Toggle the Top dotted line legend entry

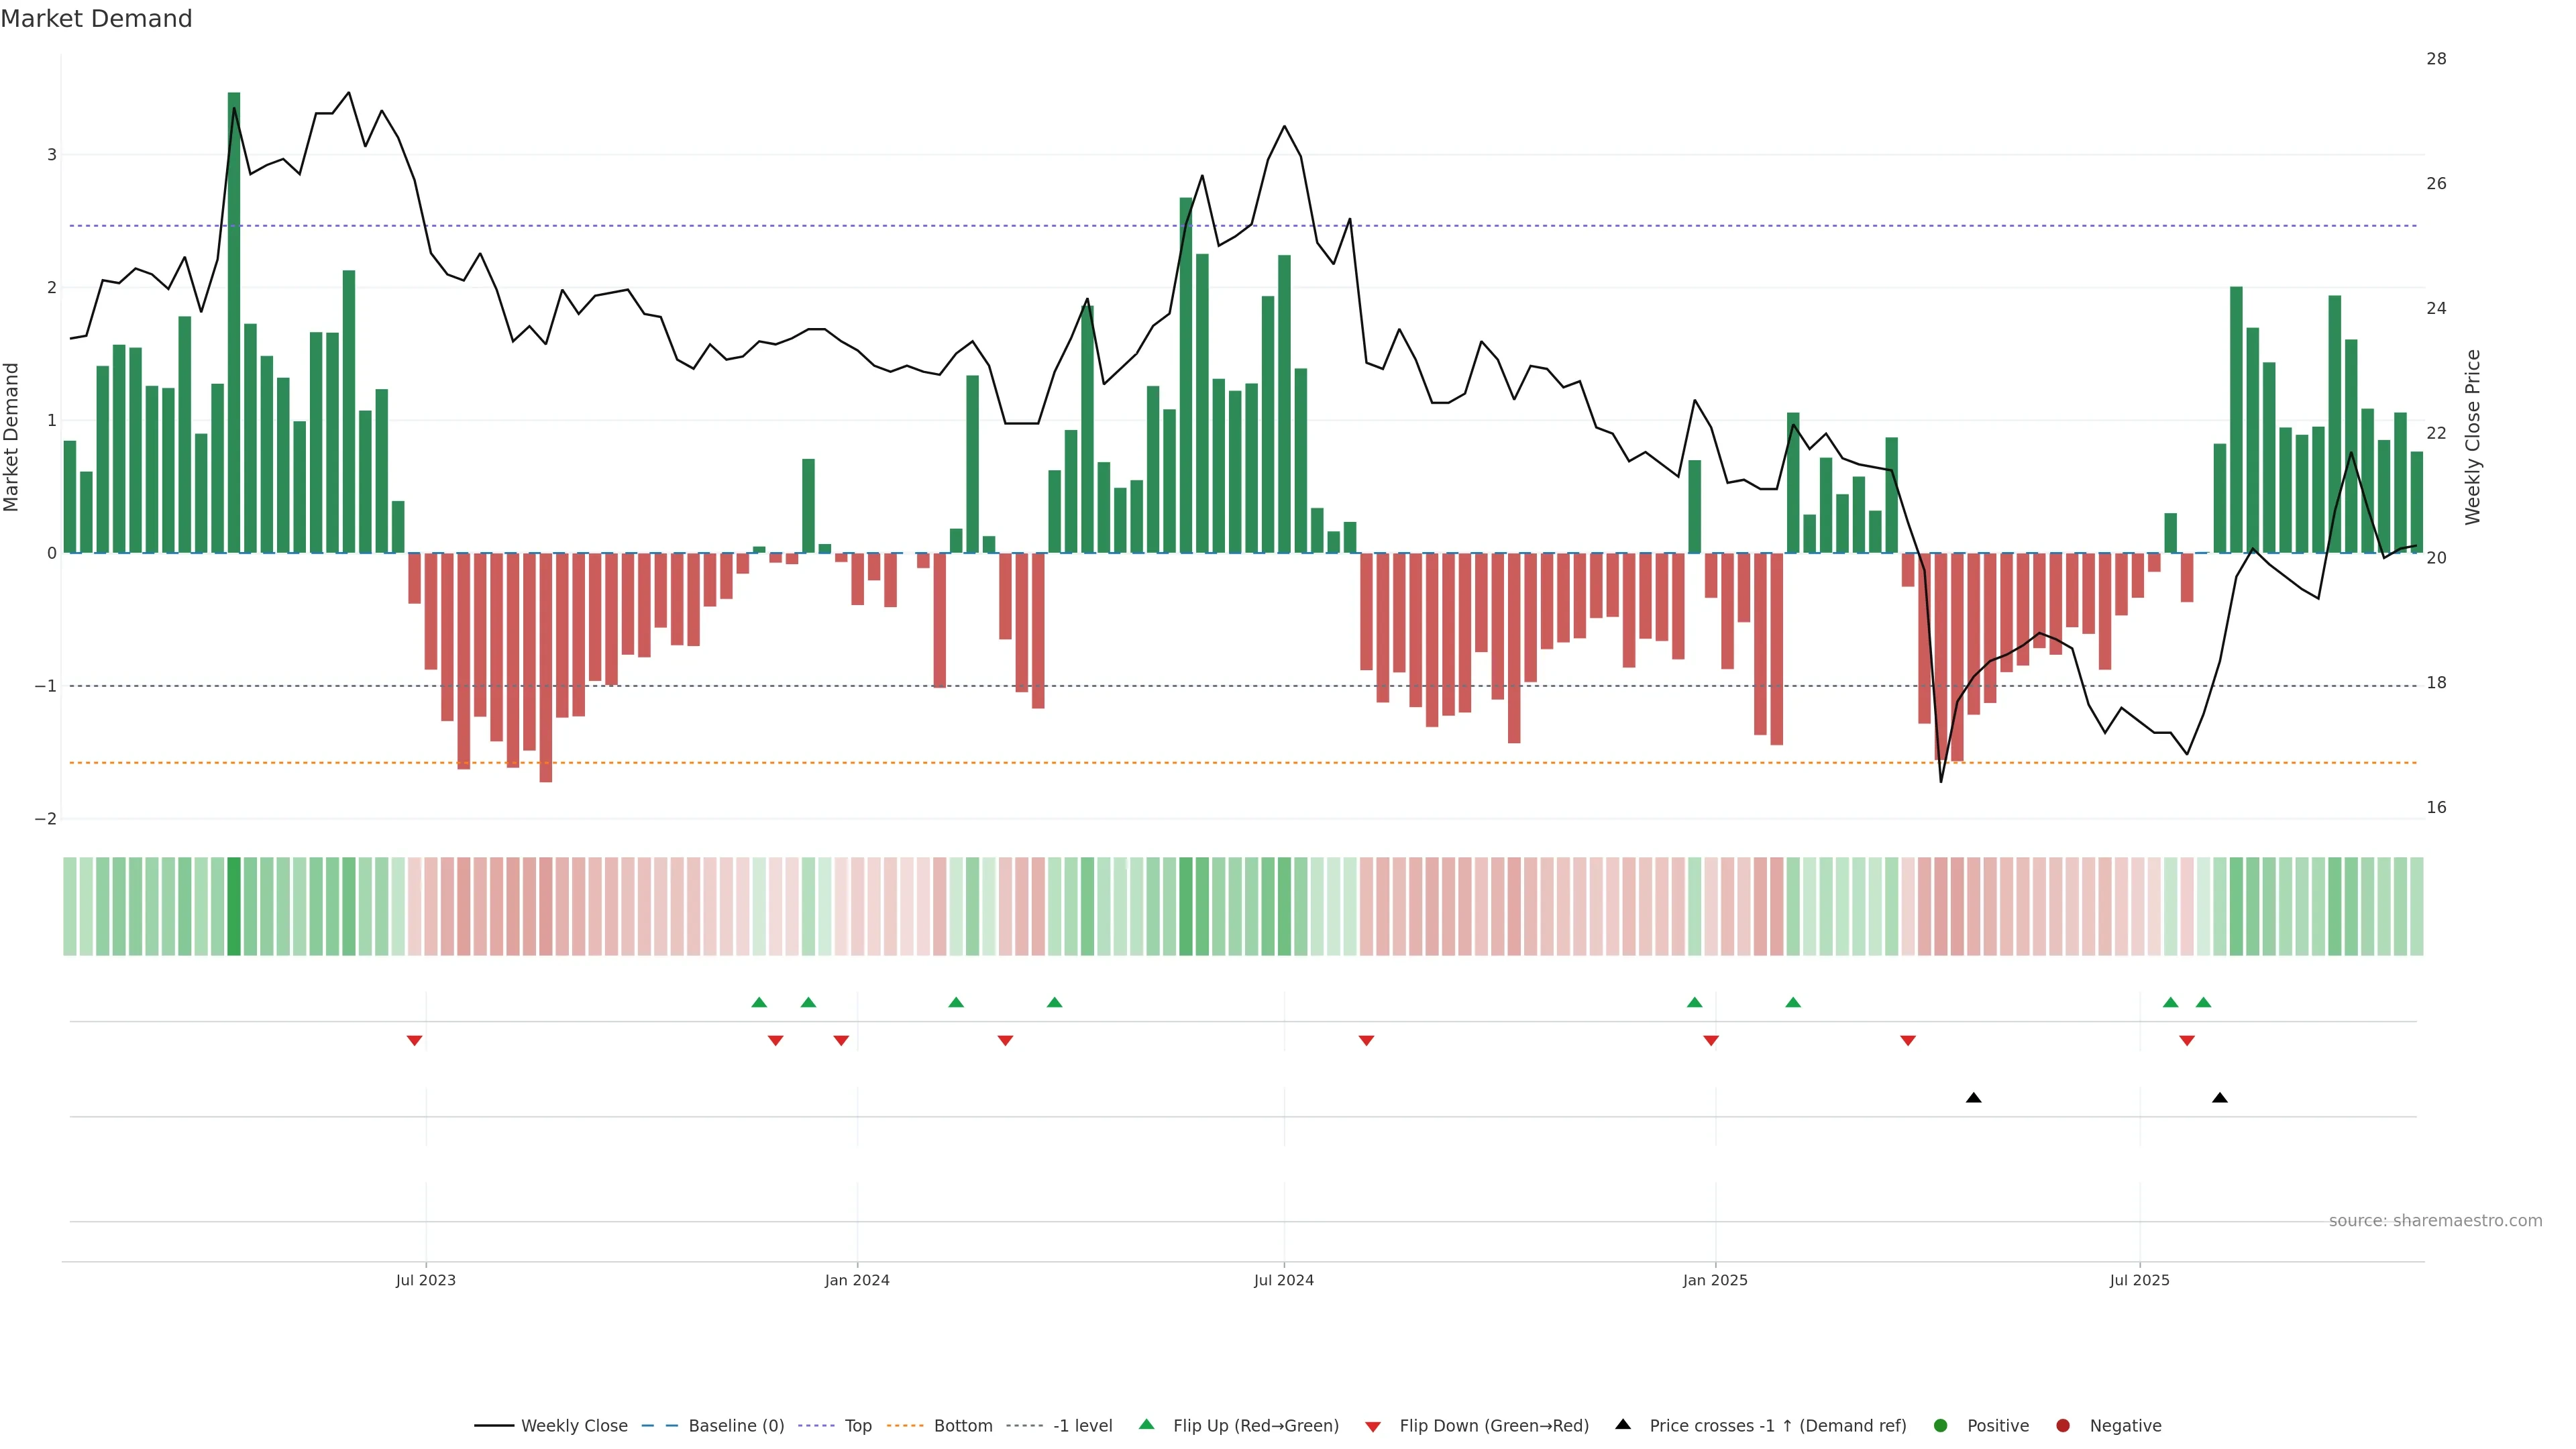pyautogui.click(x=857, y=1426)
